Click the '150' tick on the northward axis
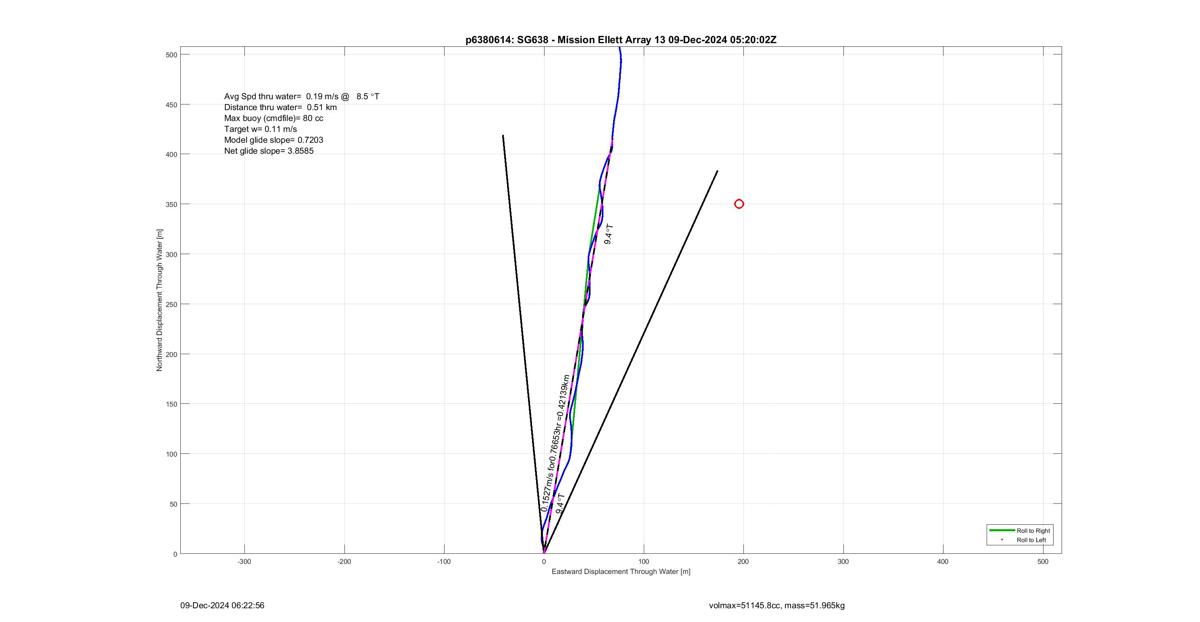The image size is (1200, 622). [171, 404]
